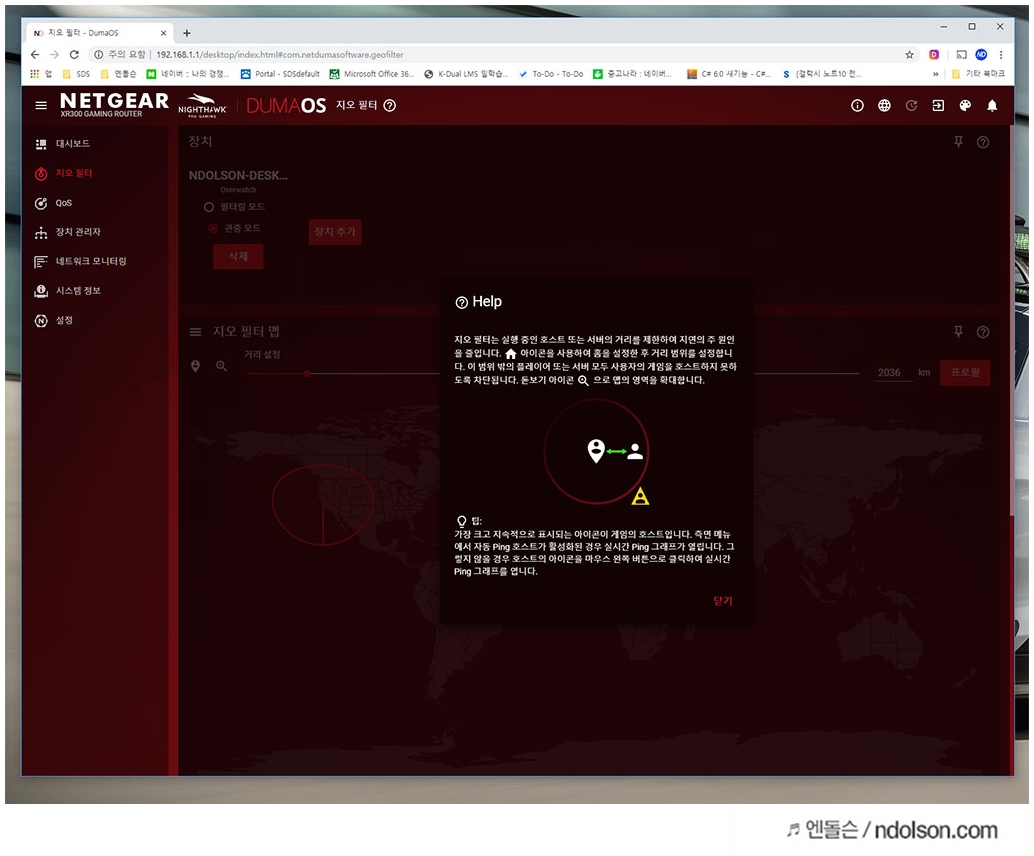Open the refresh clock icon in header
The image size is (1034, 856).
pyautogui.click(x=911, y=106)
